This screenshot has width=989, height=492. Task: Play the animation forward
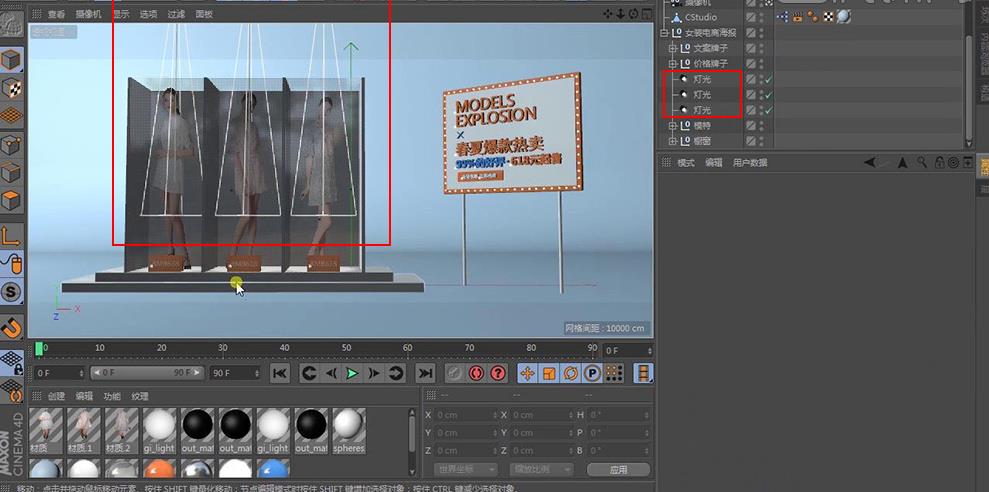point(352,373)
